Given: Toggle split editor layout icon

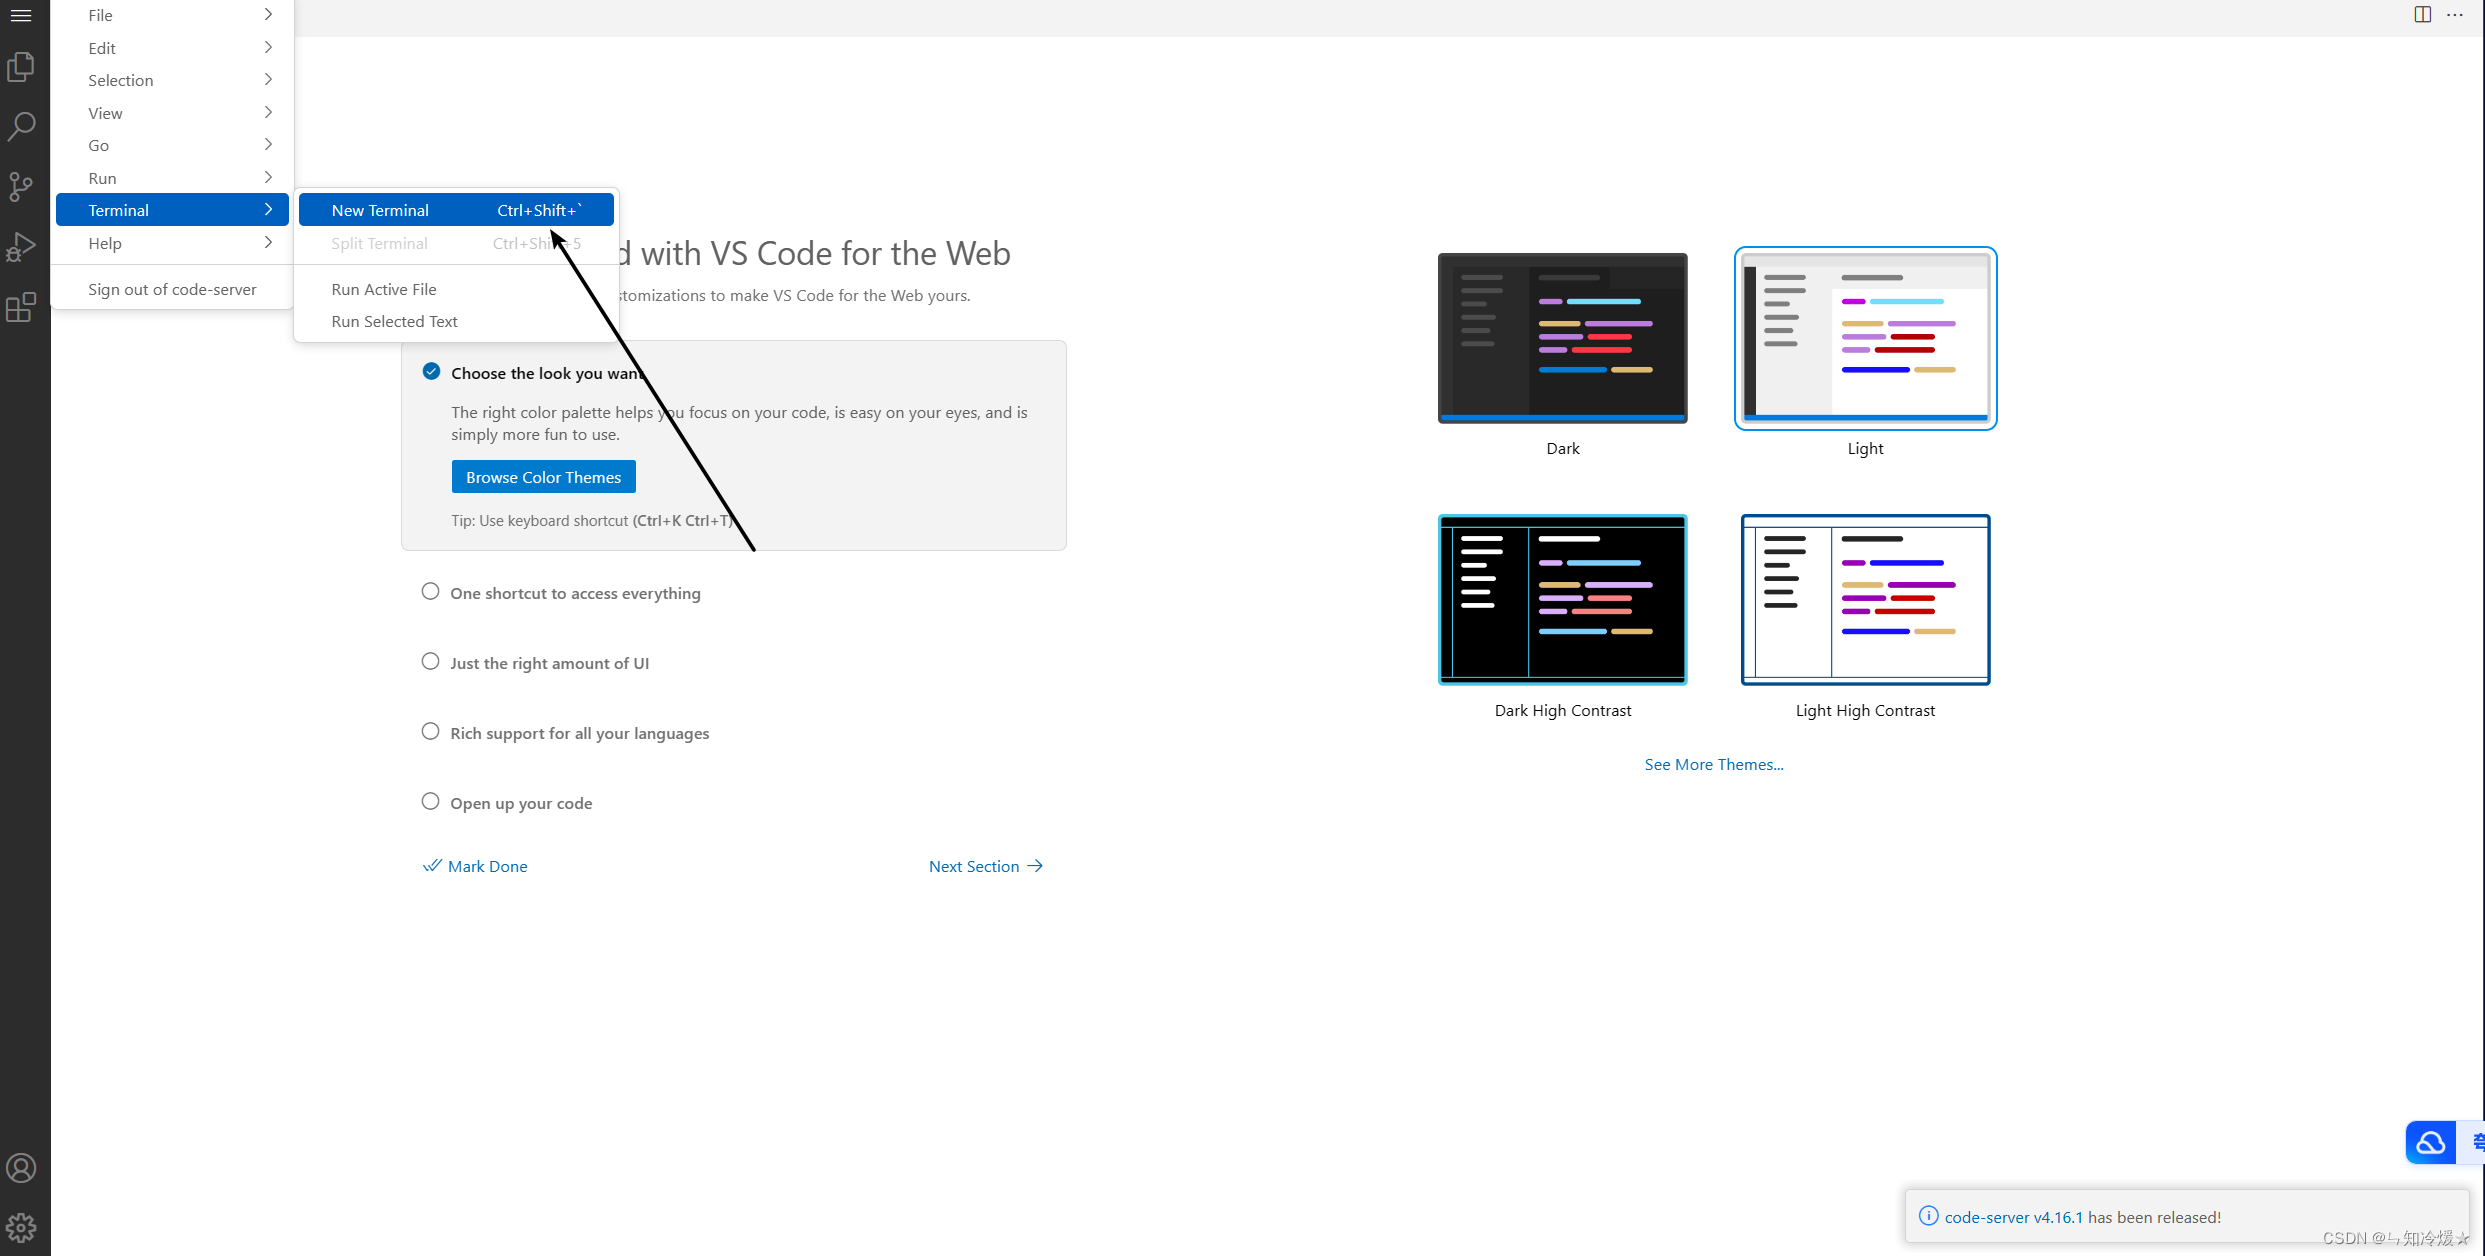Looking at the screenshot, I should (x=2422, y=14).
